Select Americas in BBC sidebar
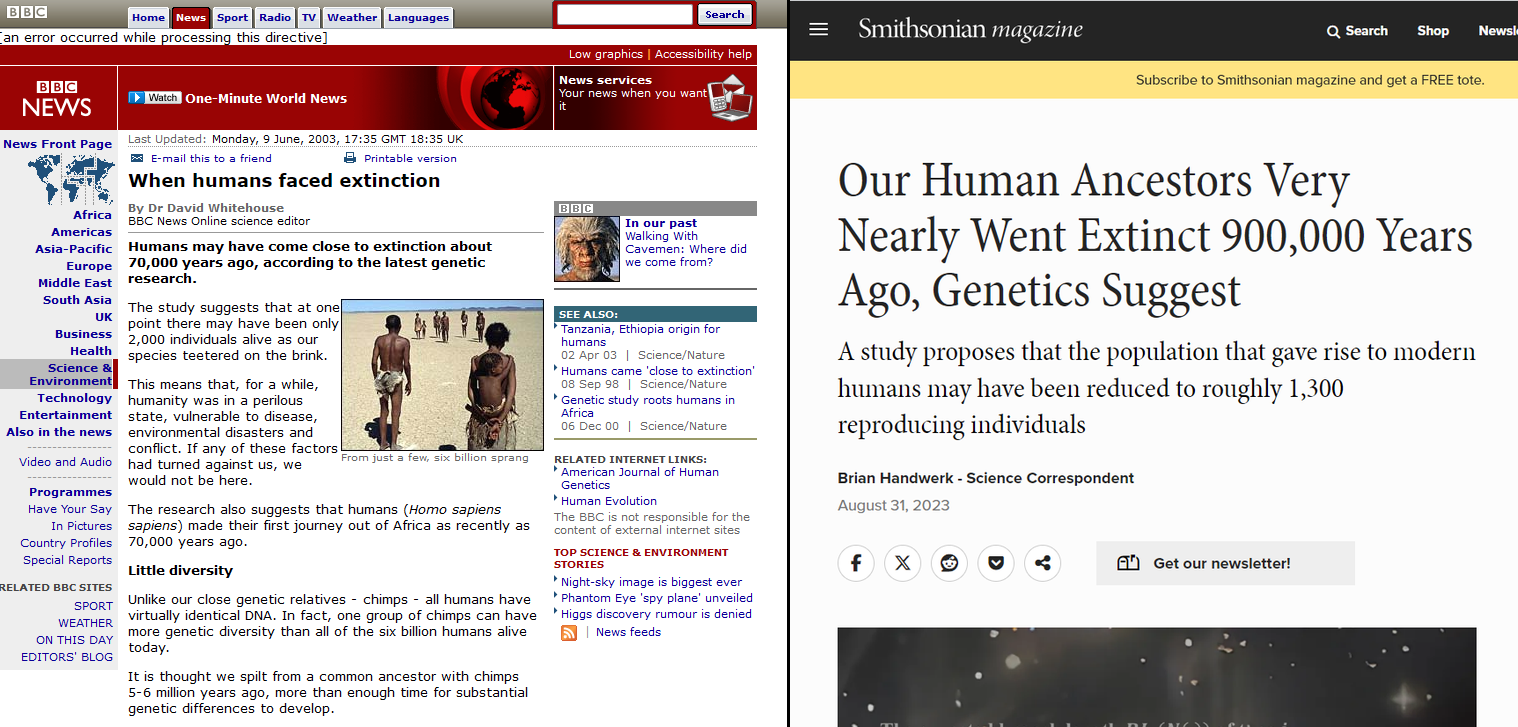 (x=82, y=232)
